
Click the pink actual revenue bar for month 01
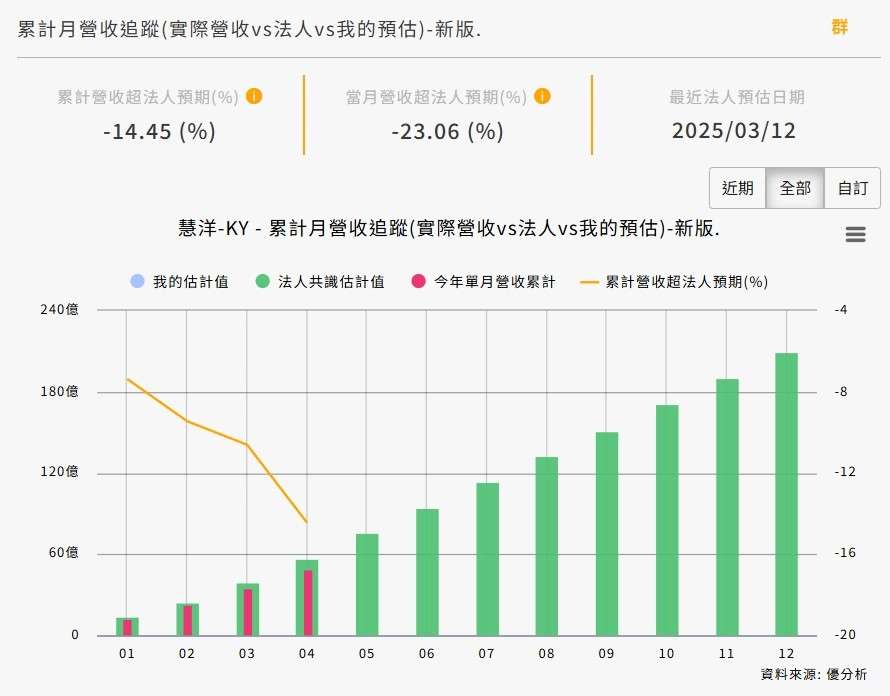127,627
